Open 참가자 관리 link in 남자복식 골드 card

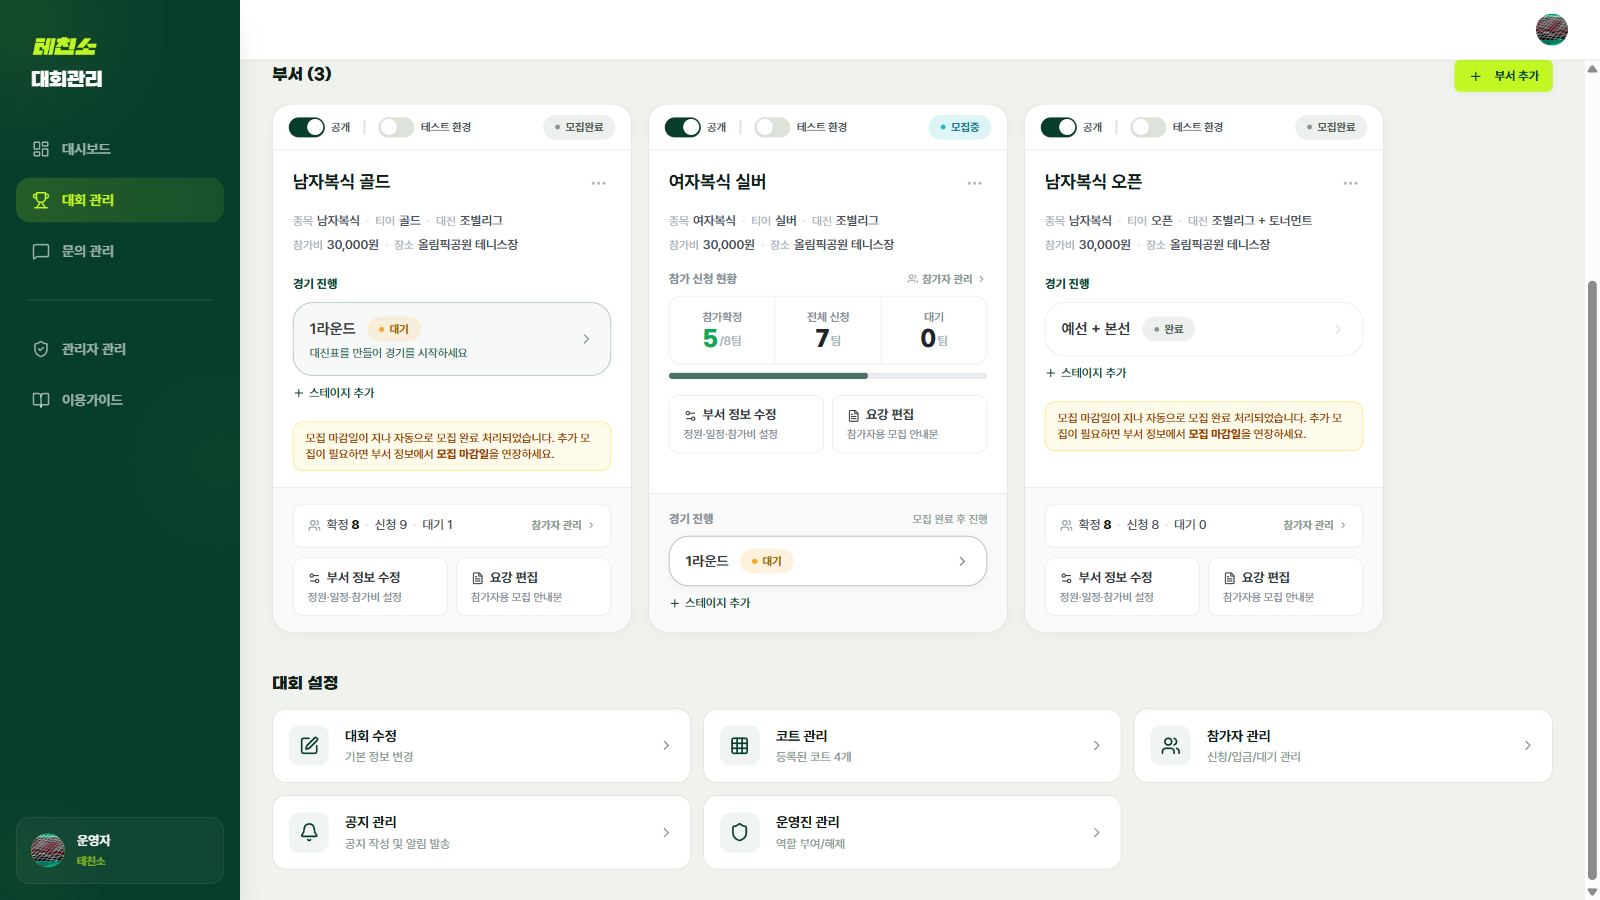click(x=563, y=525)
